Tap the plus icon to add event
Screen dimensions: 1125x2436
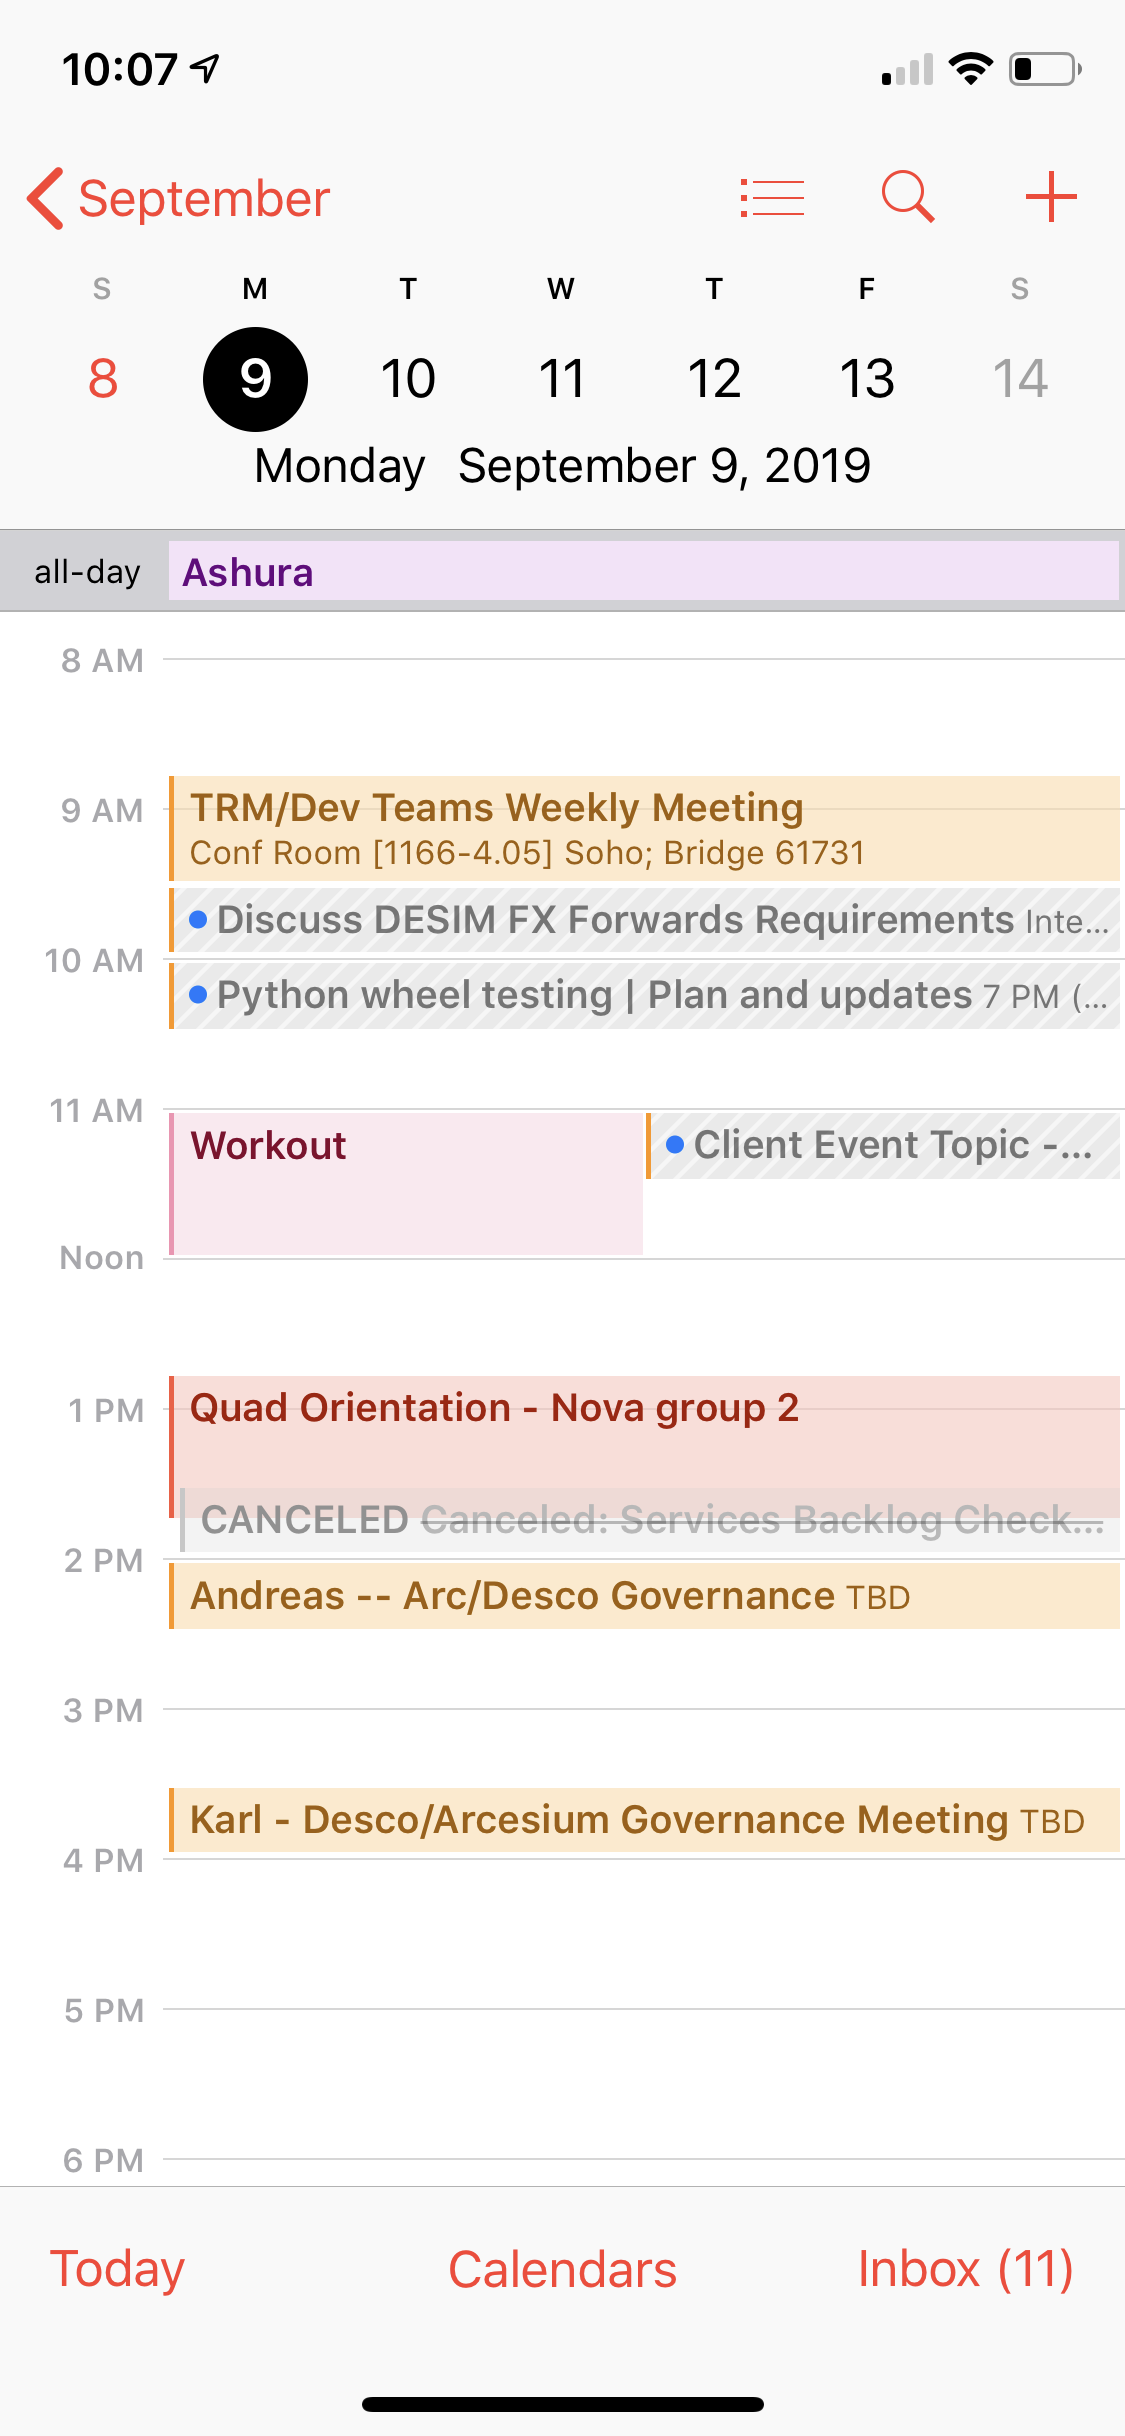coord(1051,197)
